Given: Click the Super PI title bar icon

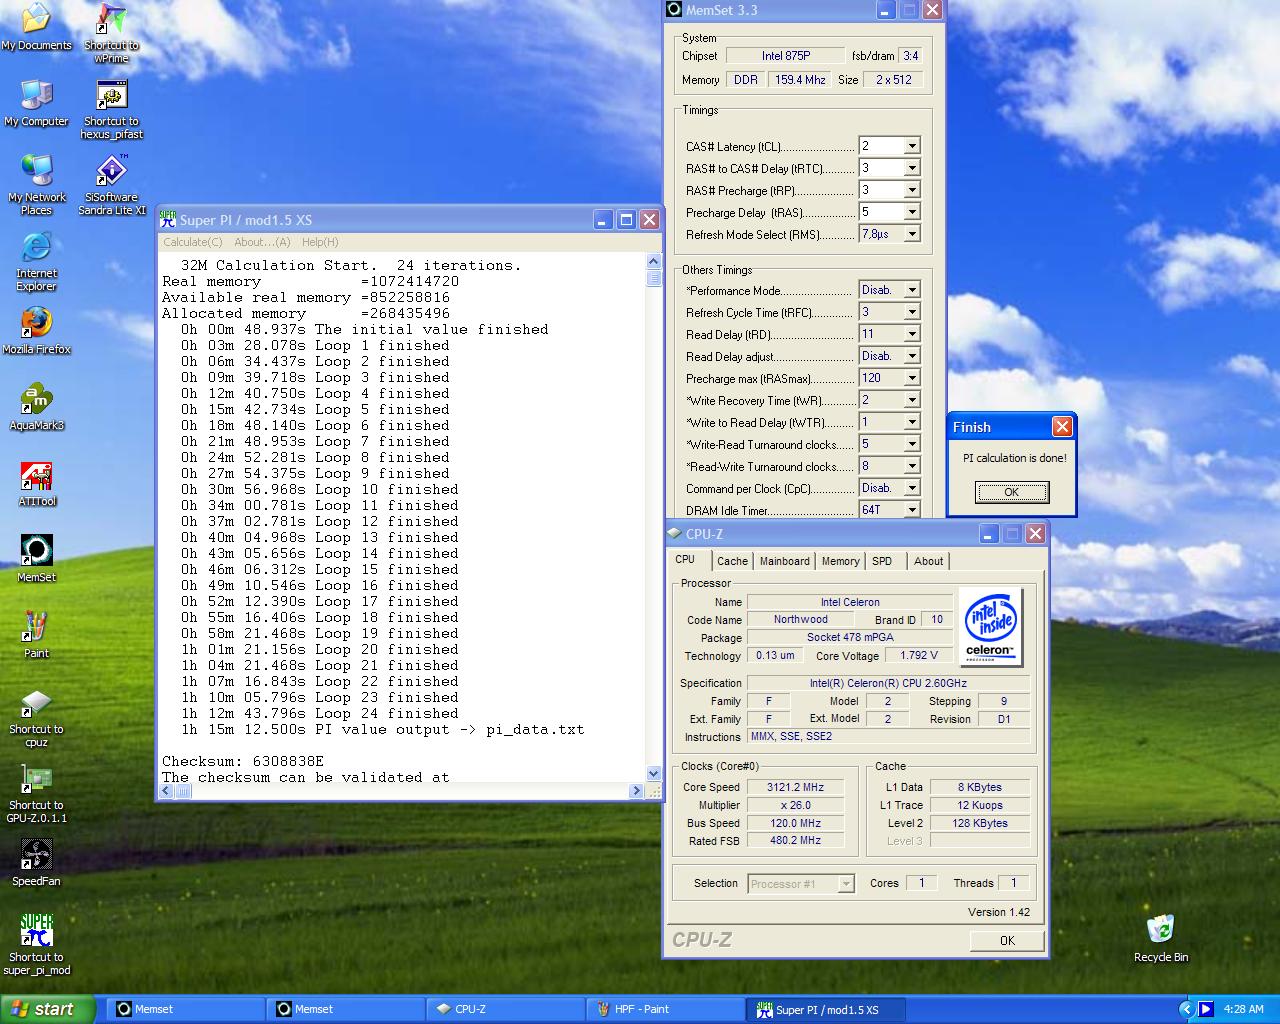Looking at the screenshot, I should tap(168, 219).
